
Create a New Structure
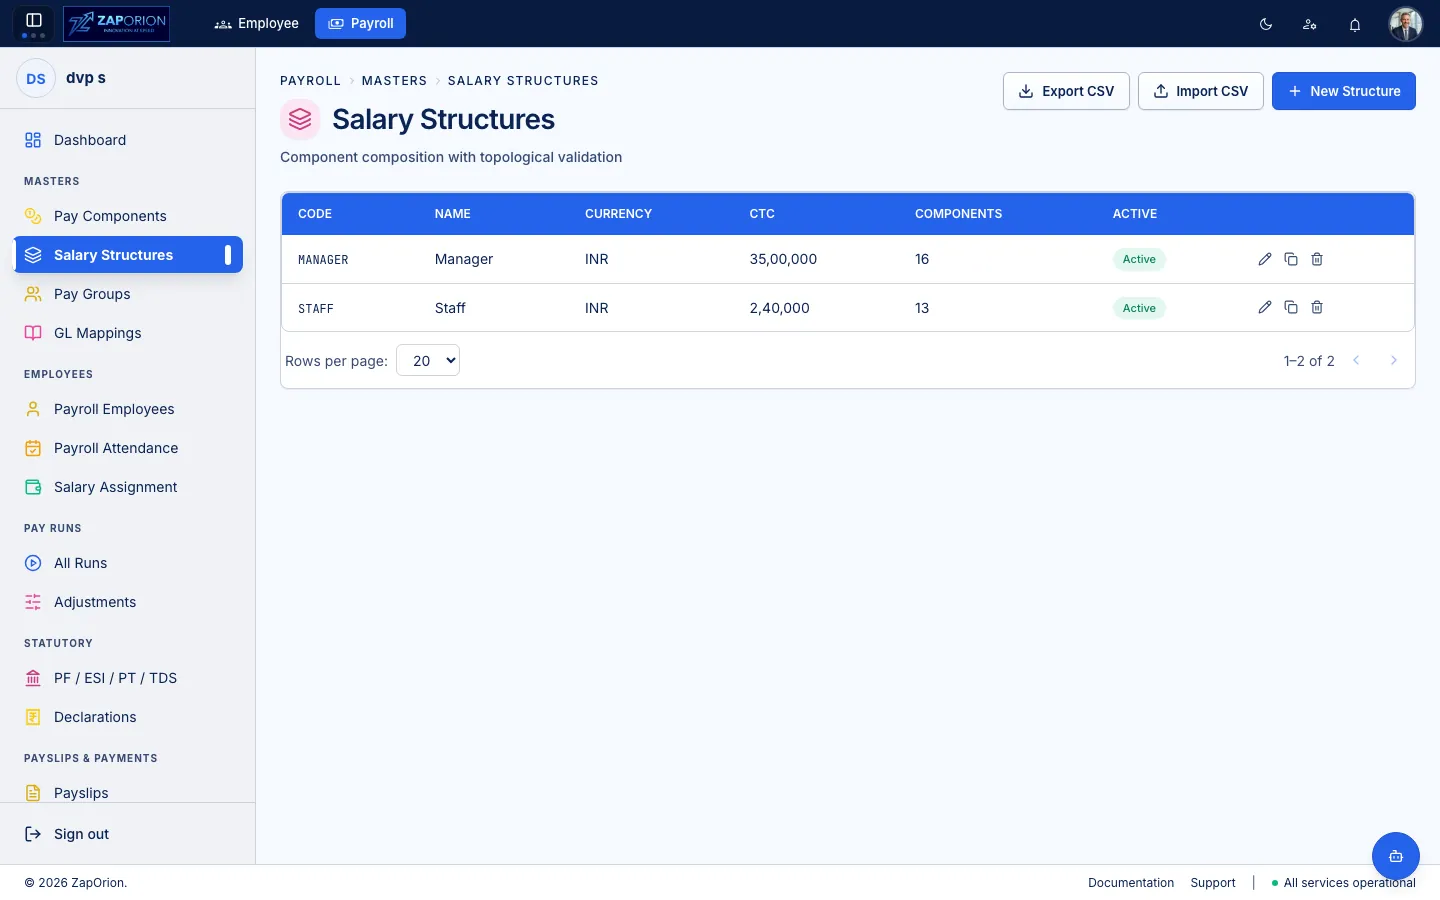(x=1344, y=91)
